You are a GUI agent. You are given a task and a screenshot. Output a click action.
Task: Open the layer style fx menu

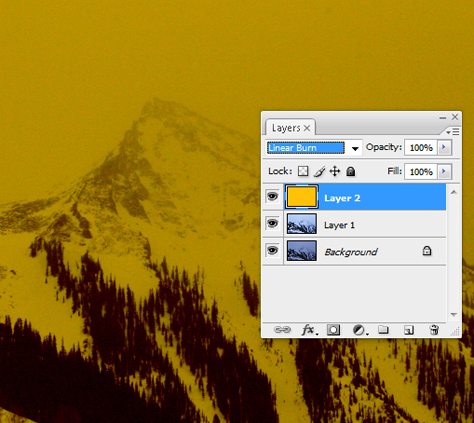click(x=309, y=330)
